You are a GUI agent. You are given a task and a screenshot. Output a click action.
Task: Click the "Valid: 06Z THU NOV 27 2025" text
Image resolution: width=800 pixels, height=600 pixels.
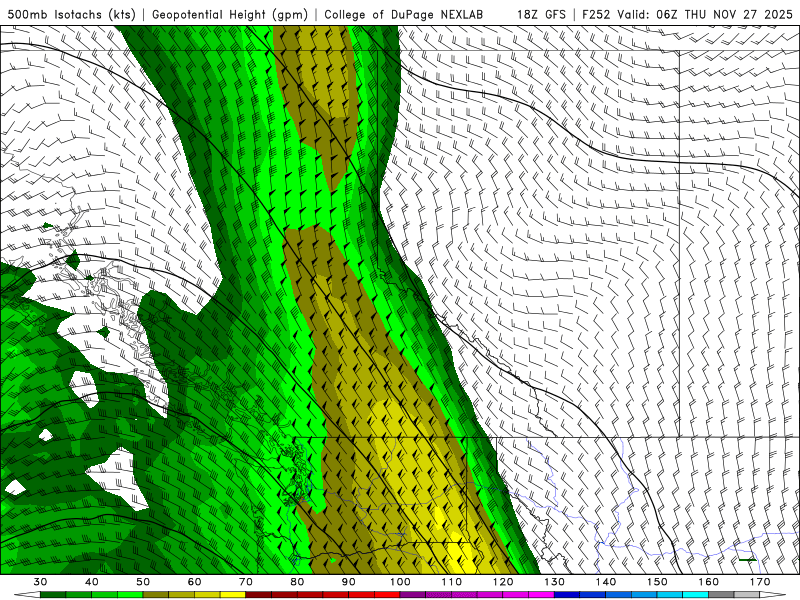[x=705, y=15]
